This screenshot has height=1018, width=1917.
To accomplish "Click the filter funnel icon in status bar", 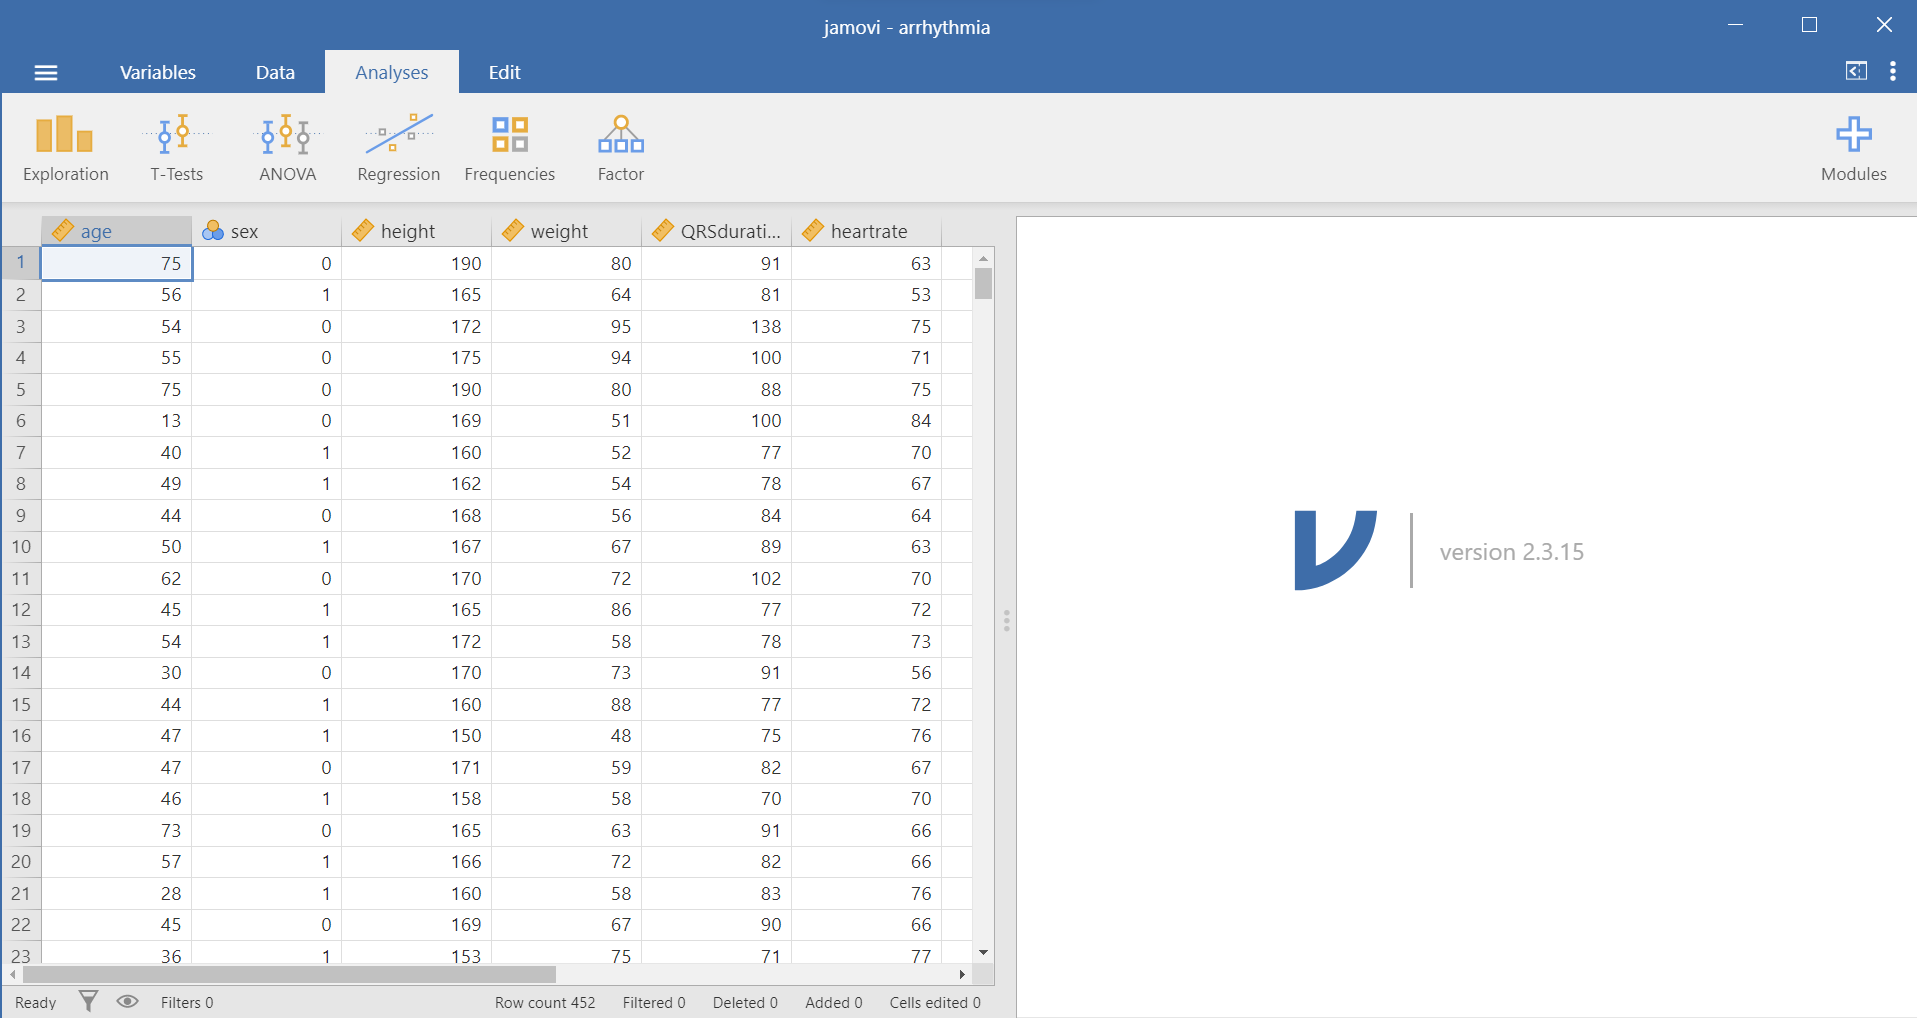I will pyautogui.click(x=88, y=1001).
